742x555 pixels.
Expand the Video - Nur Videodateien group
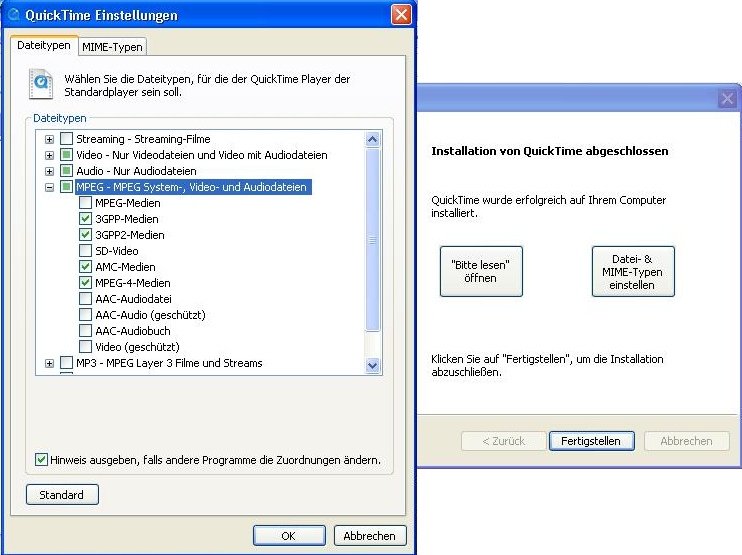tap(49, 155)
